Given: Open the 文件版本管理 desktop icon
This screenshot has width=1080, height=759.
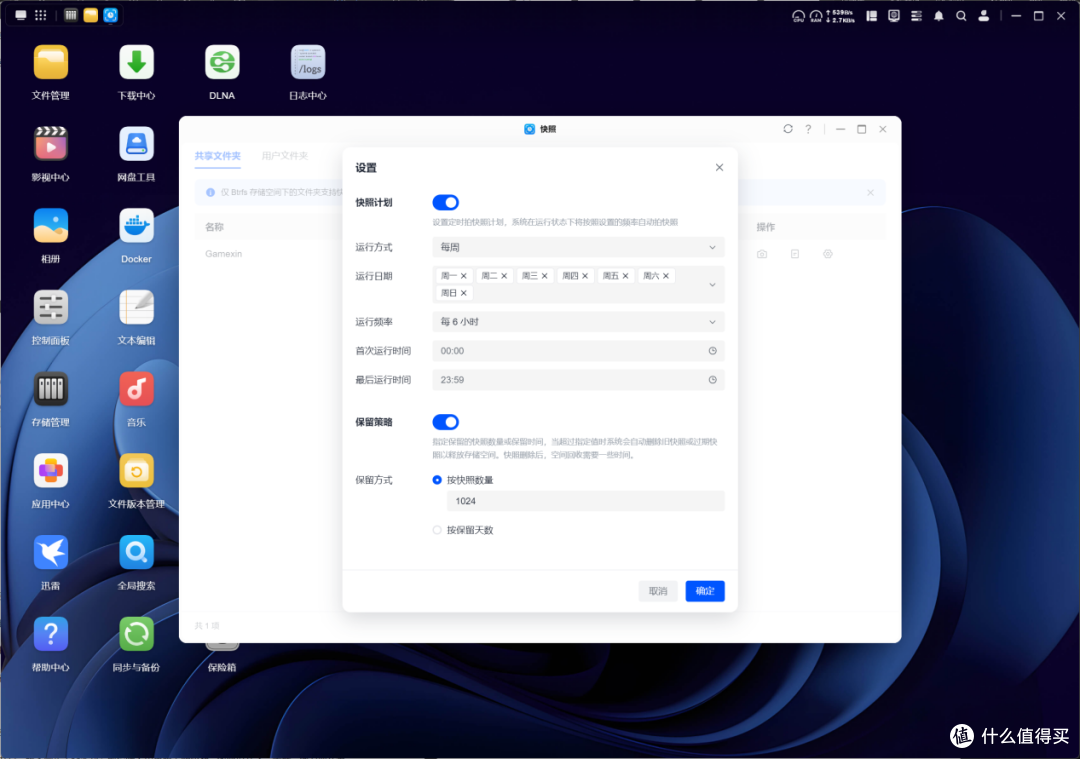Looking at the screenshot, I should point(136,471).
